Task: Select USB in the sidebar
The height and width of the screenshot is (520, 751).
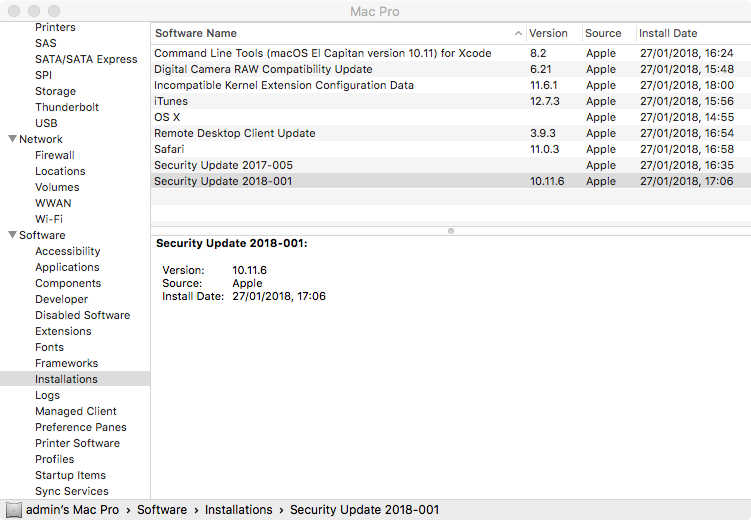Action: [46, 123]
